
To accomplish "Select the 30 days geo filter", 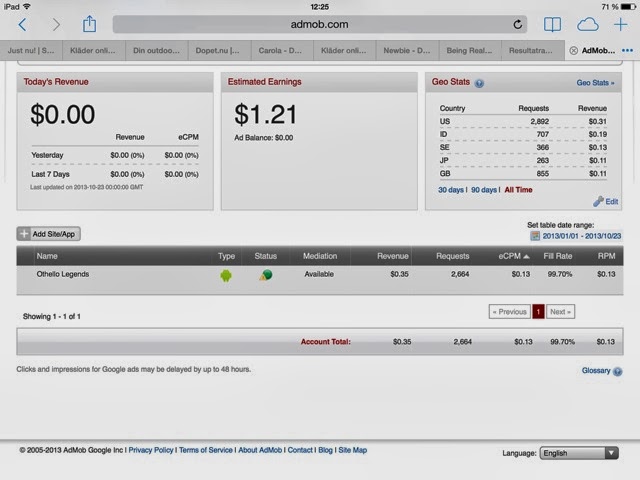I will 451,190.
